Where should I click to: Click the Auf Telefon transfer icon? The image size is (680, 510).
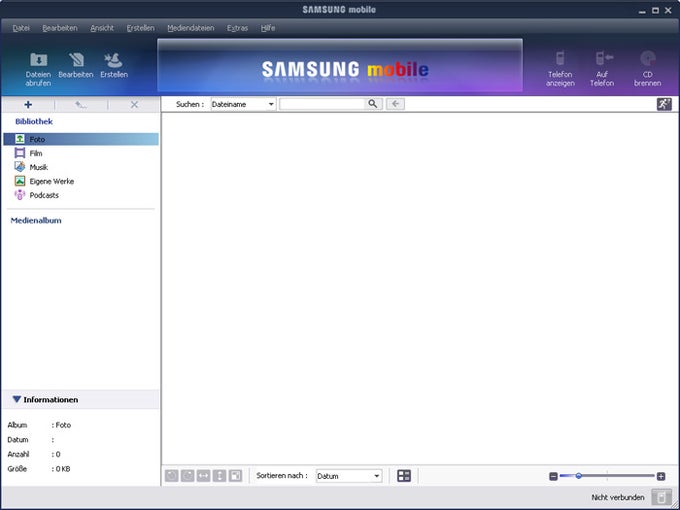tap(602, 69)
